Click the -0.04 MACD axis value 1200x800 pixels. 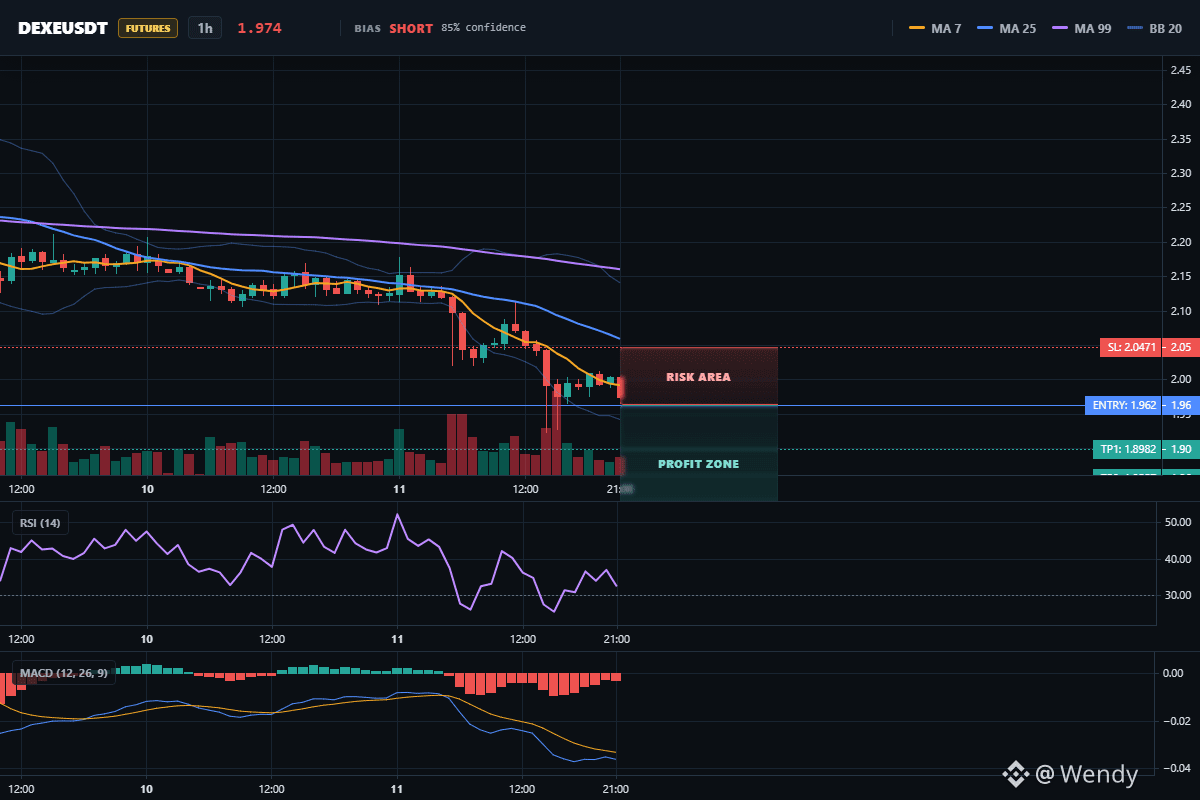click(1177, 768)
